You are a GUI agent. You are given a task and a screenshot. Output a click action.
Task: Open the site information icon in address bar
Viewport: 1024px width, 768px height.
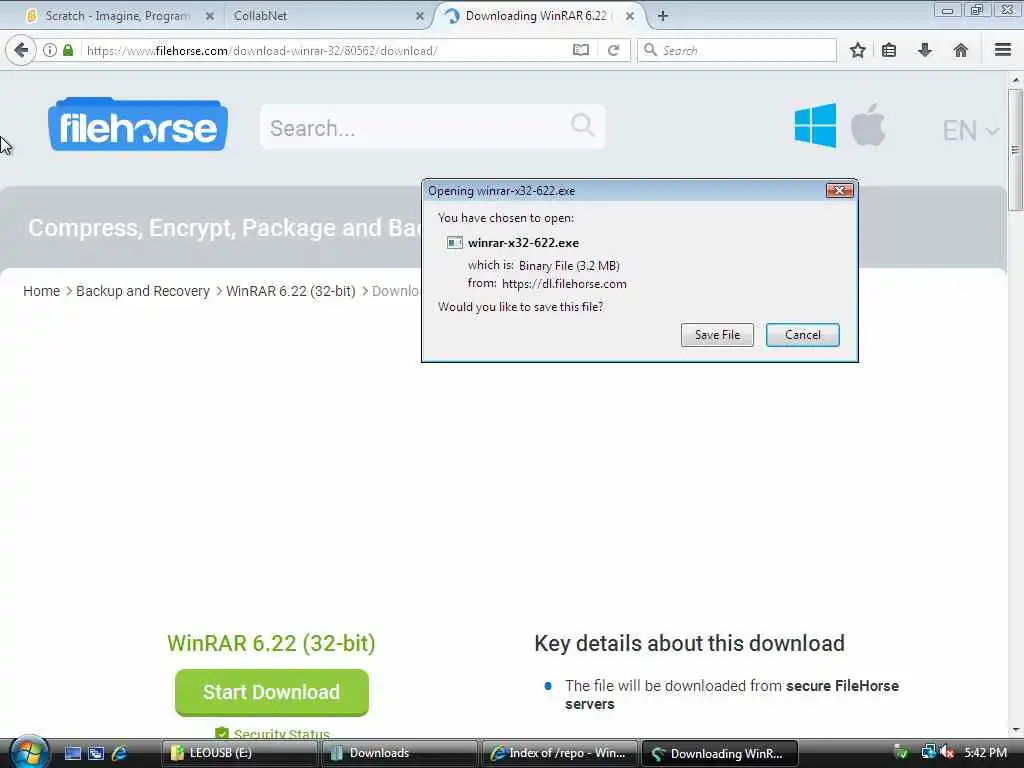(x=50, y=50)
